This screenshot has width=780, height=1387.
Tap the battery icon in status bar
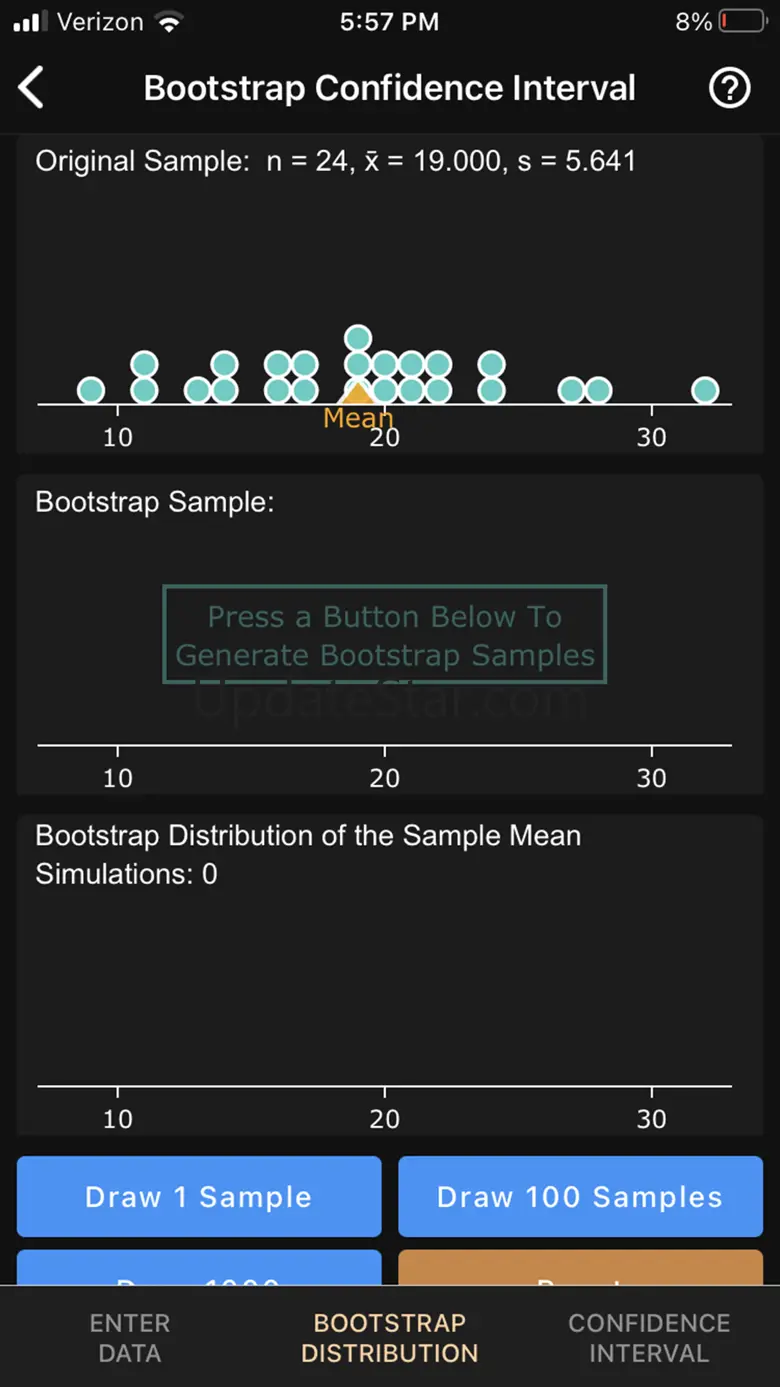tap(742, 22)
